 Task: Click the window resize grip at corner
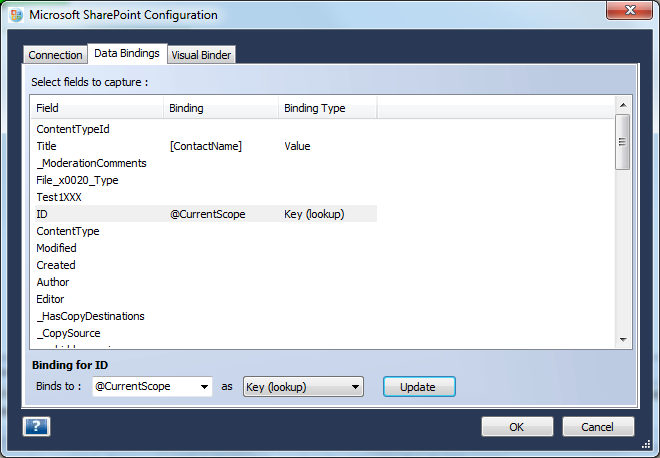[646, 445]
